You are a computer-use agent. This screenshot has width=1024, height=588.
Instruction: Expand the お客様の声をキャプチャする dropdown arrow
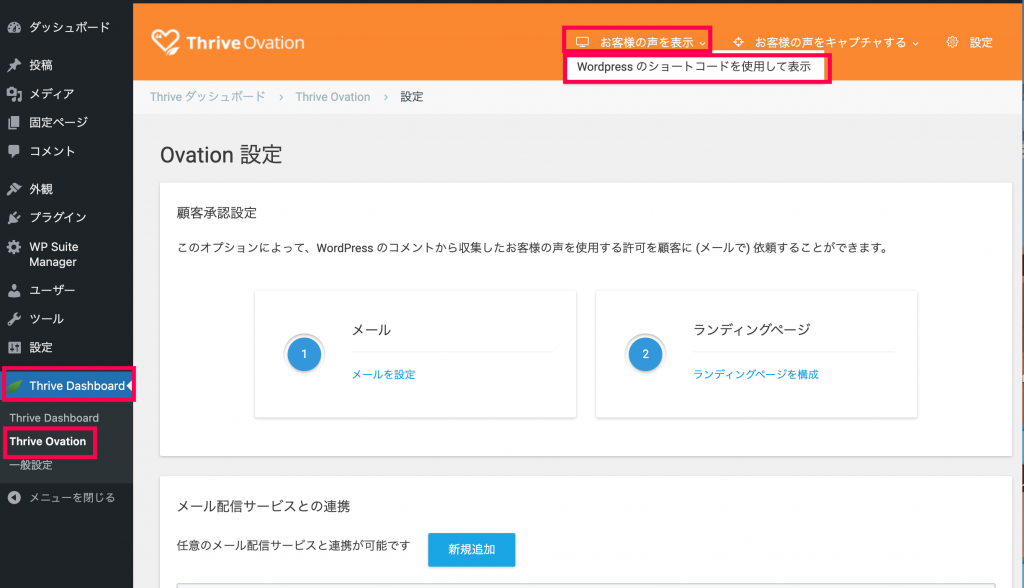pyautogui.click(x=916, y=43)
